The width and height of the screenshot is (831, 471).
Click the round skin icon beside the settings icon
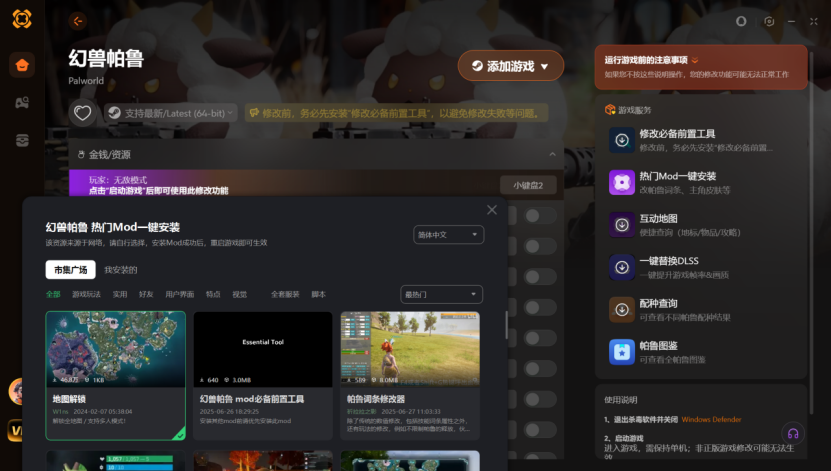point(741,21)
